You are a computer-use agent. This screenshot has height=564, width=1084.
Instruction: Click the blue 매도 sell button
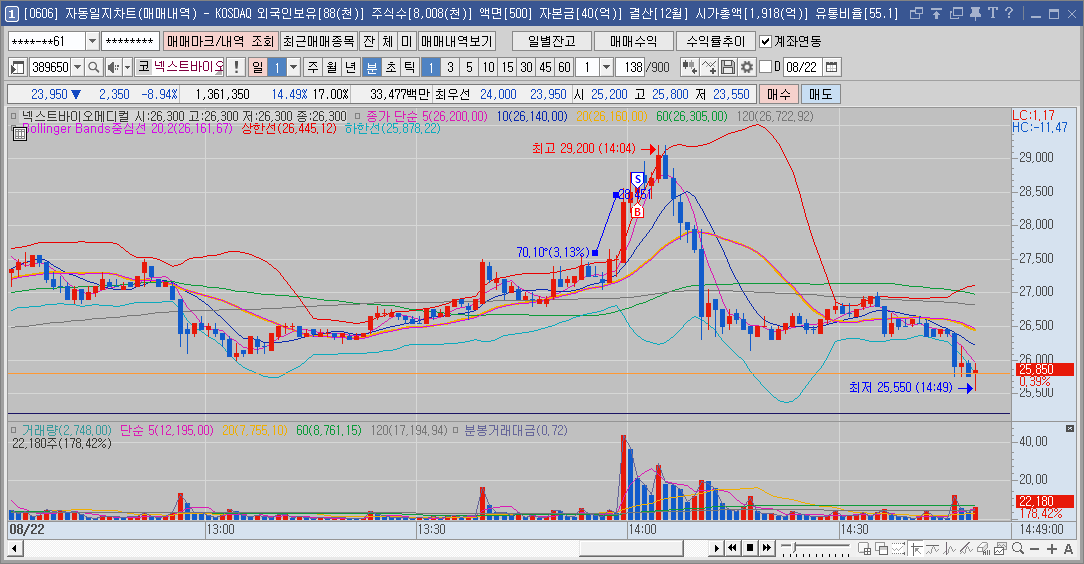(821, 94)
